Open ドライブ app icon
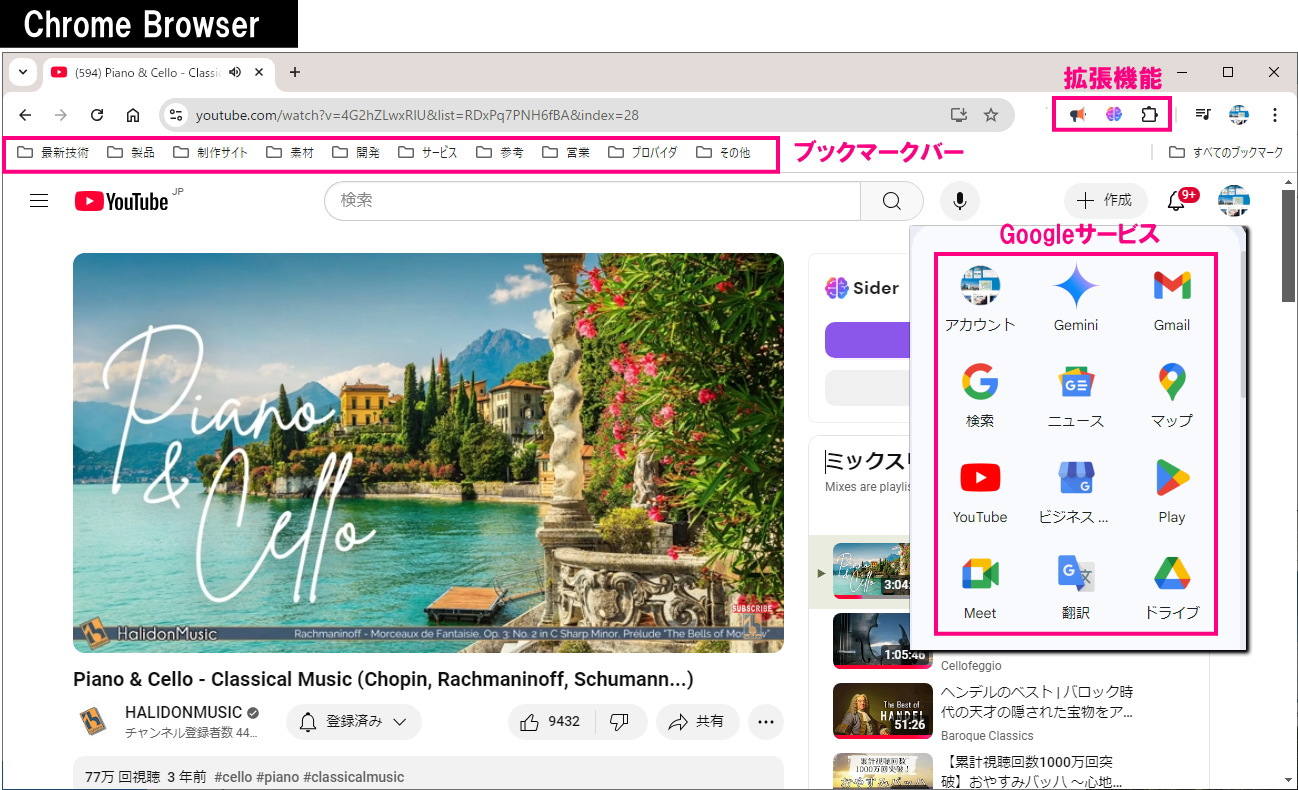Screen dimensions: 1298x790 pyautogui.click(x=1172, y=586)
